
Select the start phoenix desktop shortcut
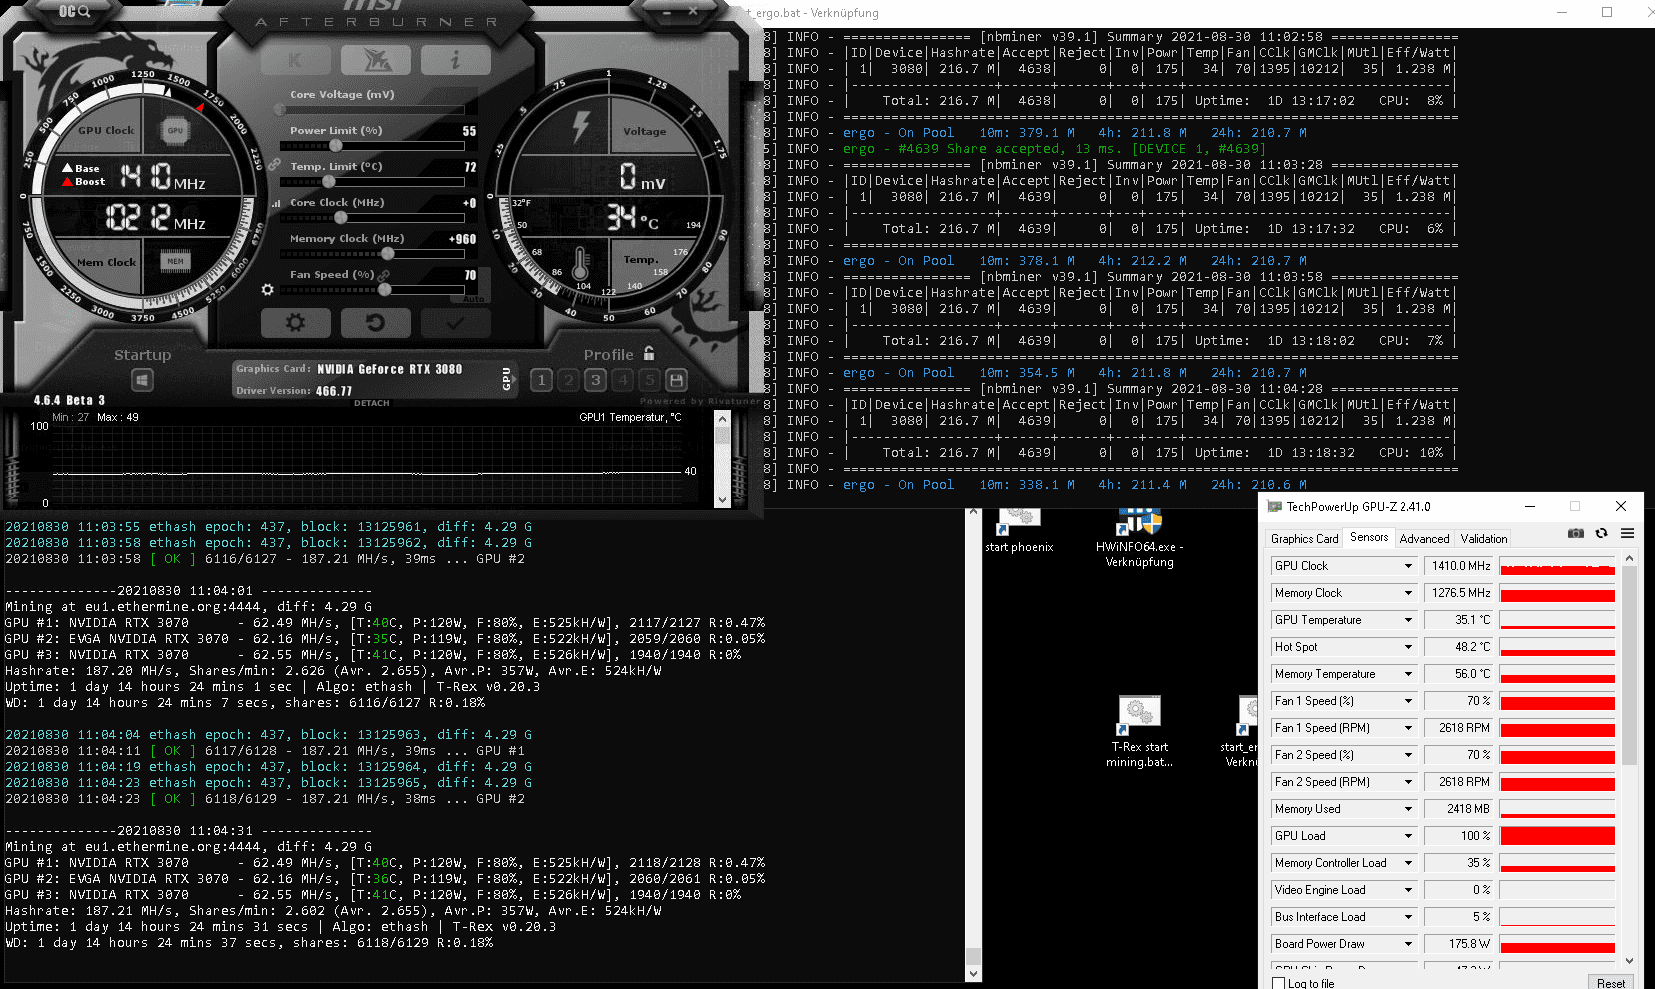tap(1019, 530)
